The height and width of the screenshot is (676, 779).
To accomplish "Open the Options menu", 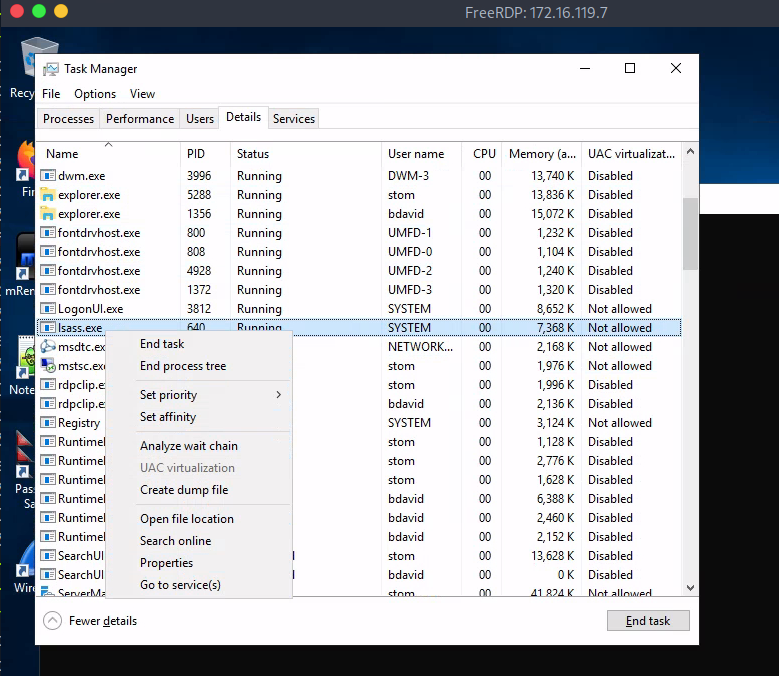I will tap(95, 94).
